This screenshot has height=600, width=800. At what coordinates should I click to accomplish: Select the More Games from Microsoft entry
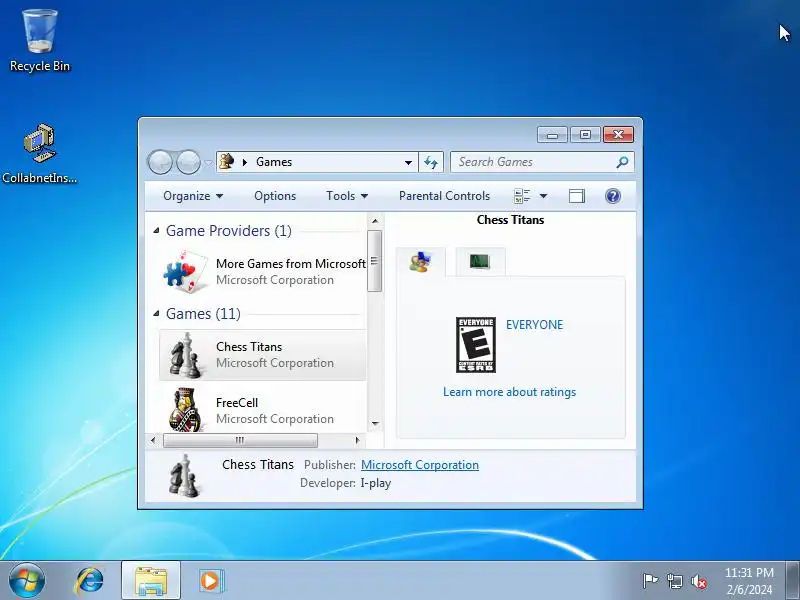point(263,271)
